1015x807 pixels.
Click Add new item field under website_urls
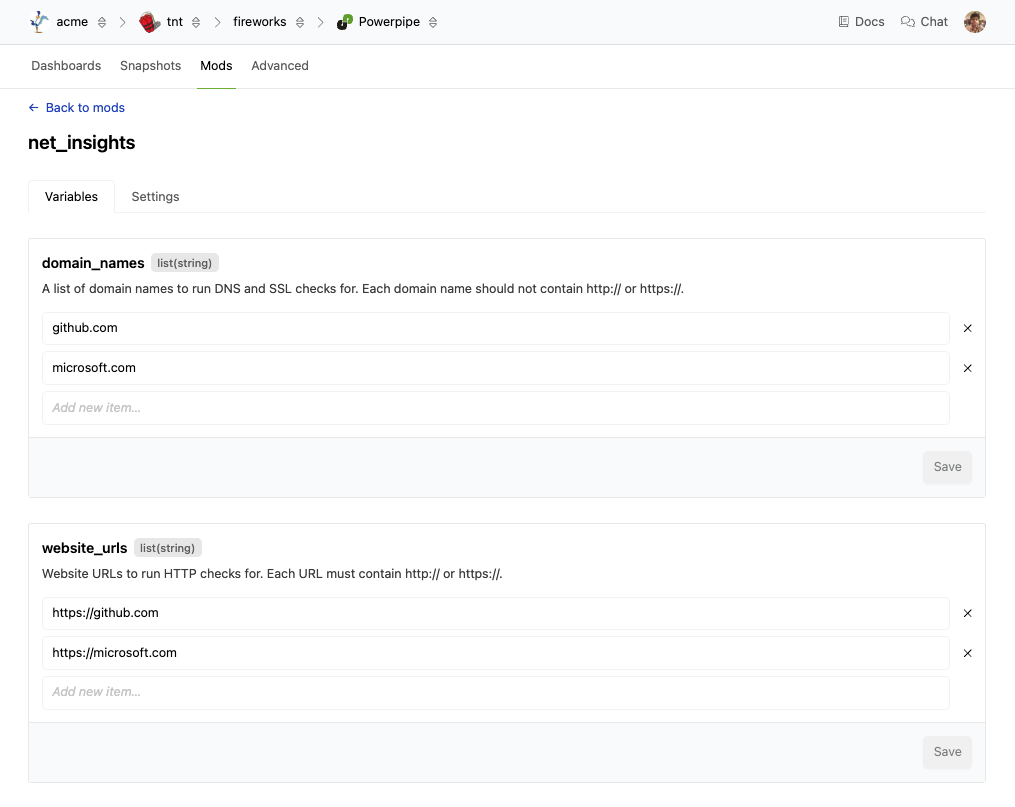click(495, 692)
